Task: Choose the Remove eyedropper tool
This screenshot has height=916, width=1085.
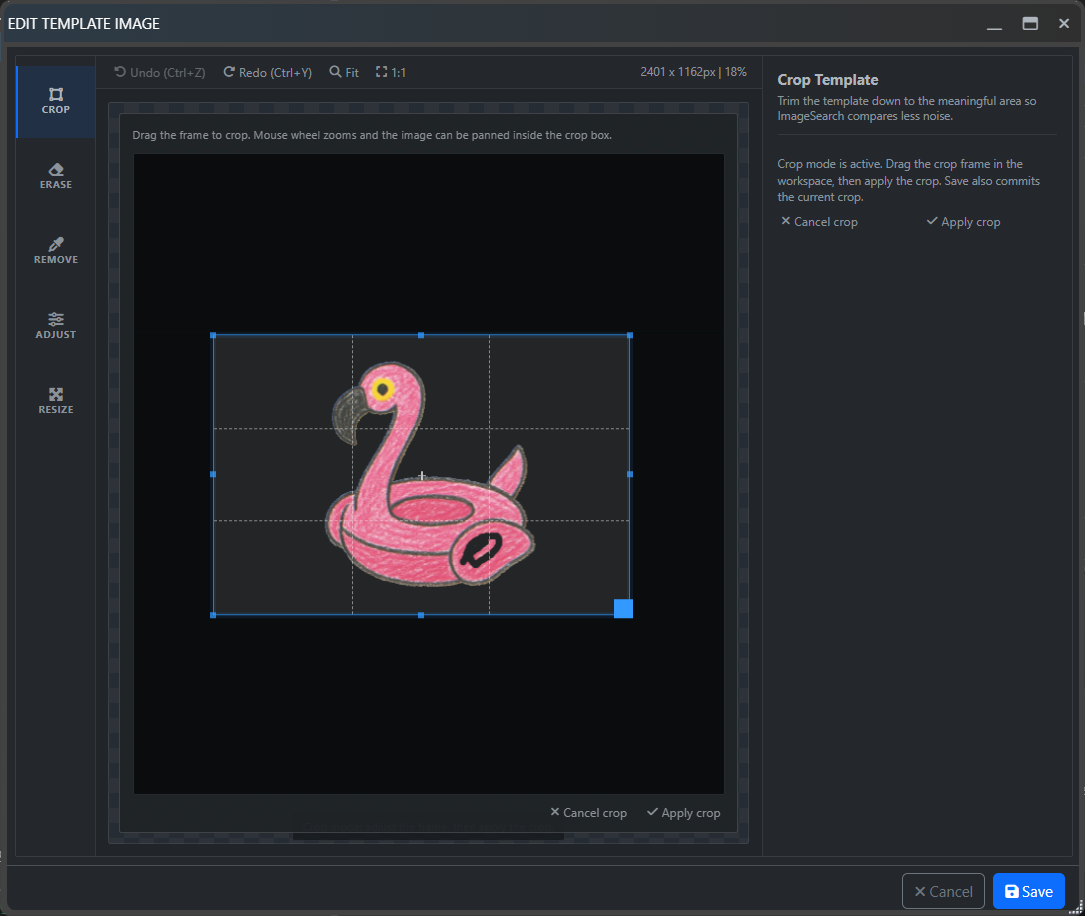Action: [55, 250]
